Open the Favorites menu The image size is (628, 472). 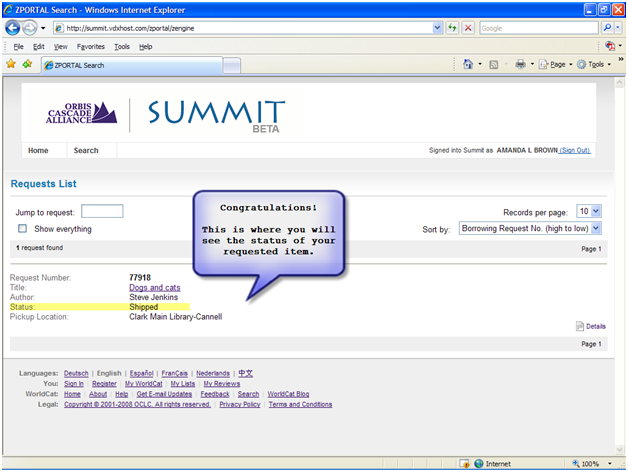coord(90,46)
